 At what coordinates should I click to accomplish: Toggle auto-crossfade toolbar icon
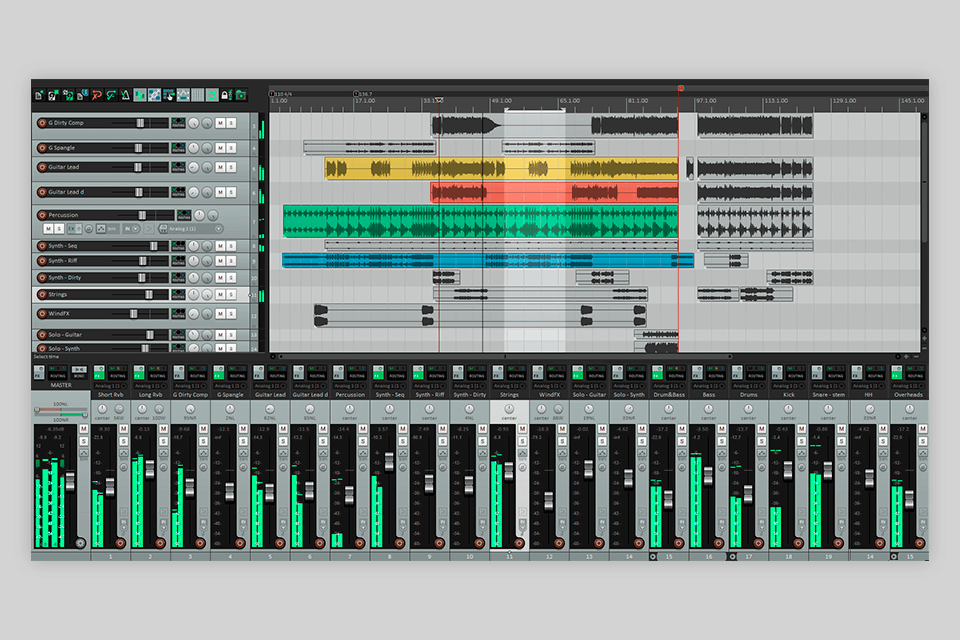(140, 95)
